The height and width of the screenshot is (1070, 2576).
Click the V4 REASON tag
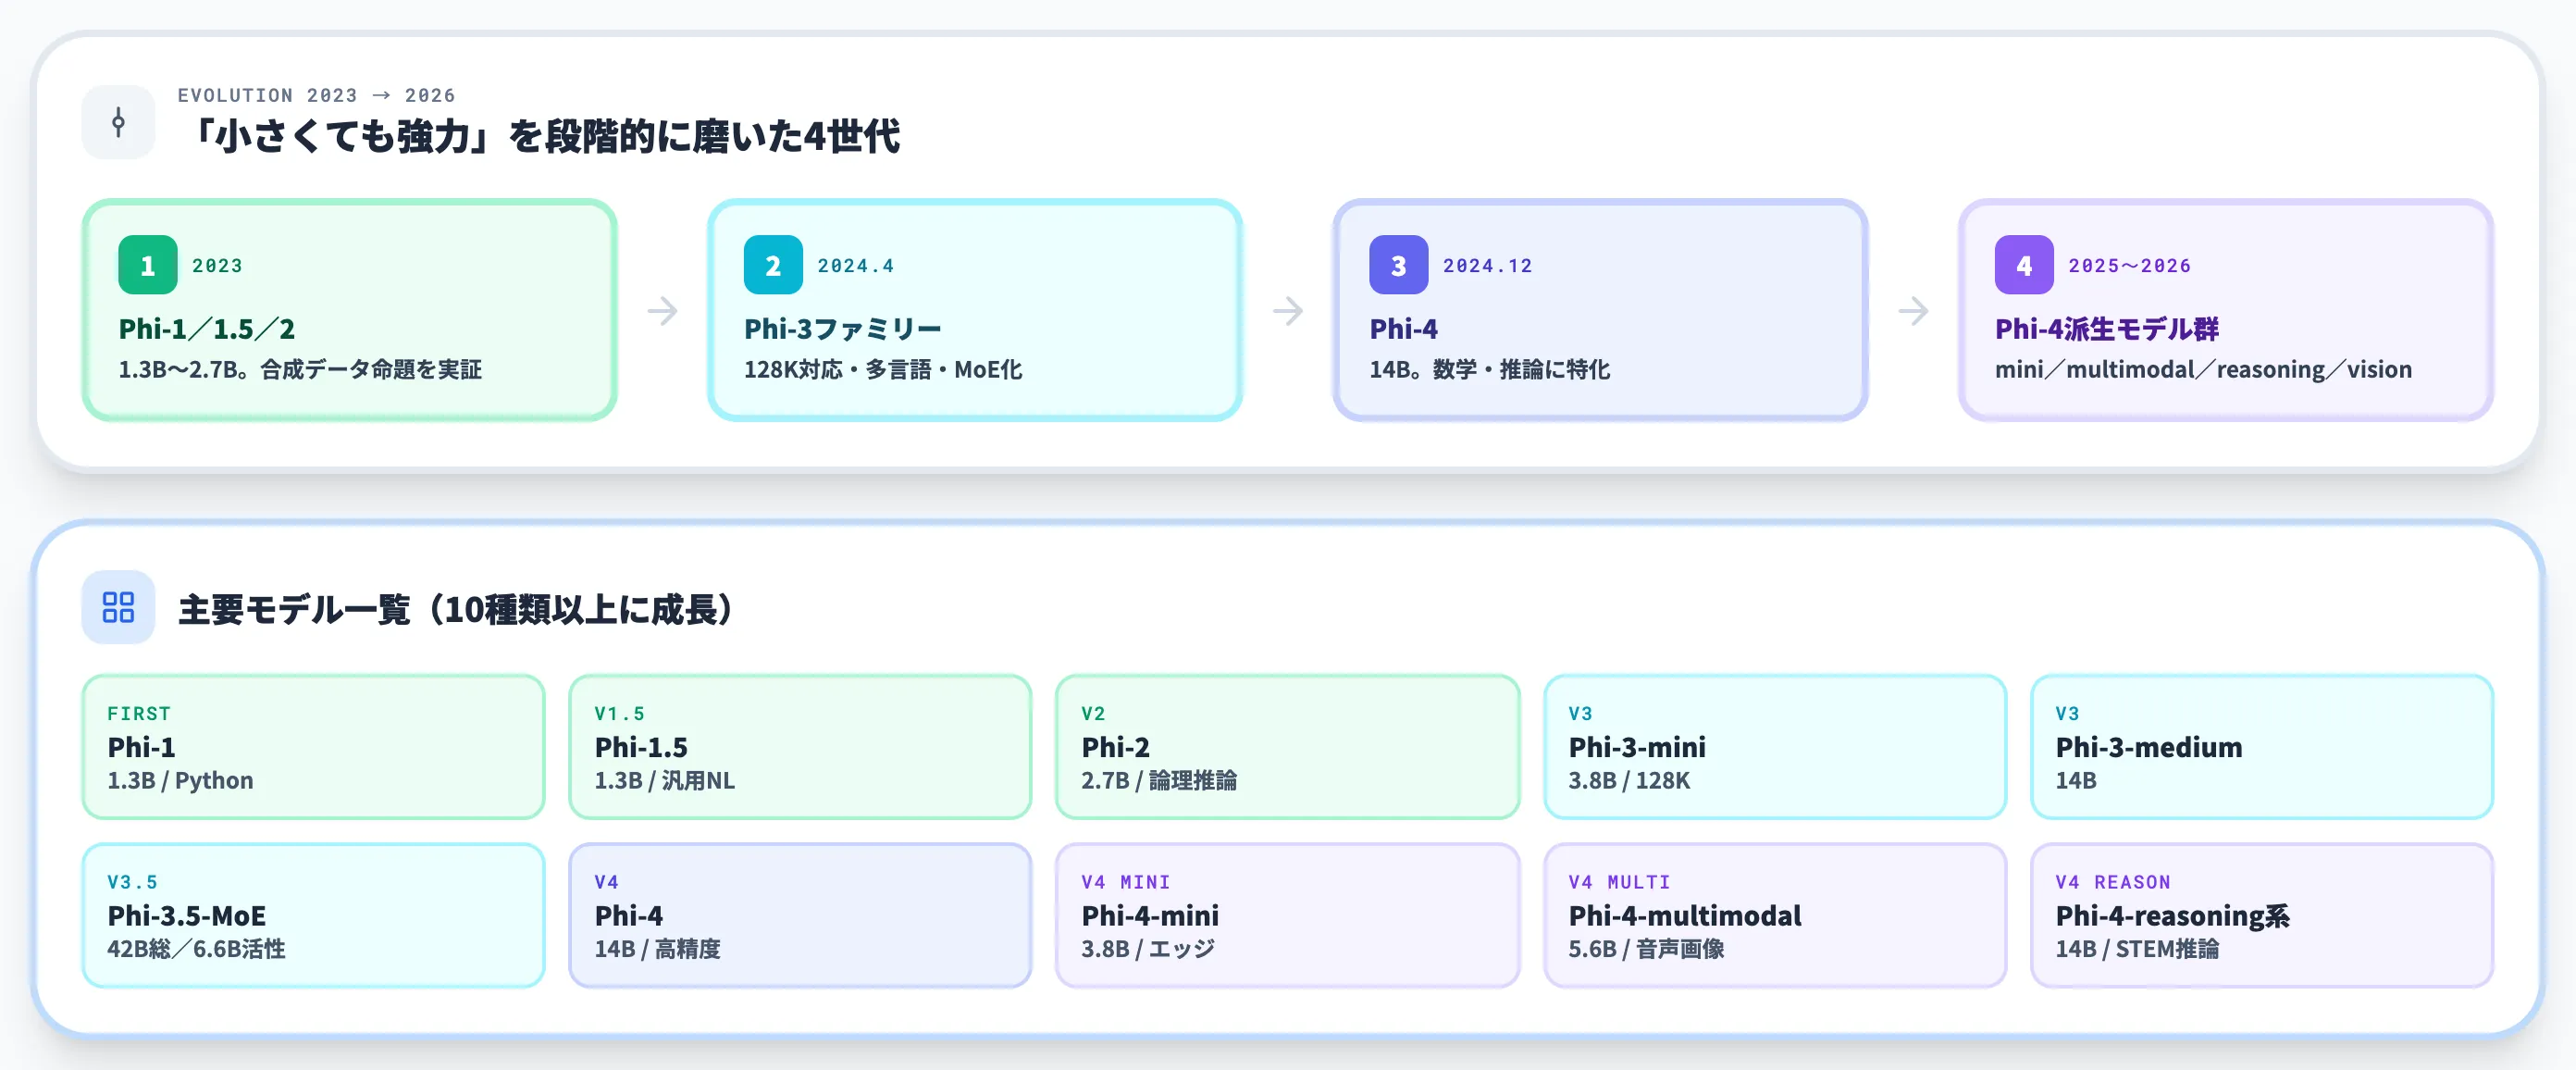point(2113,882)
